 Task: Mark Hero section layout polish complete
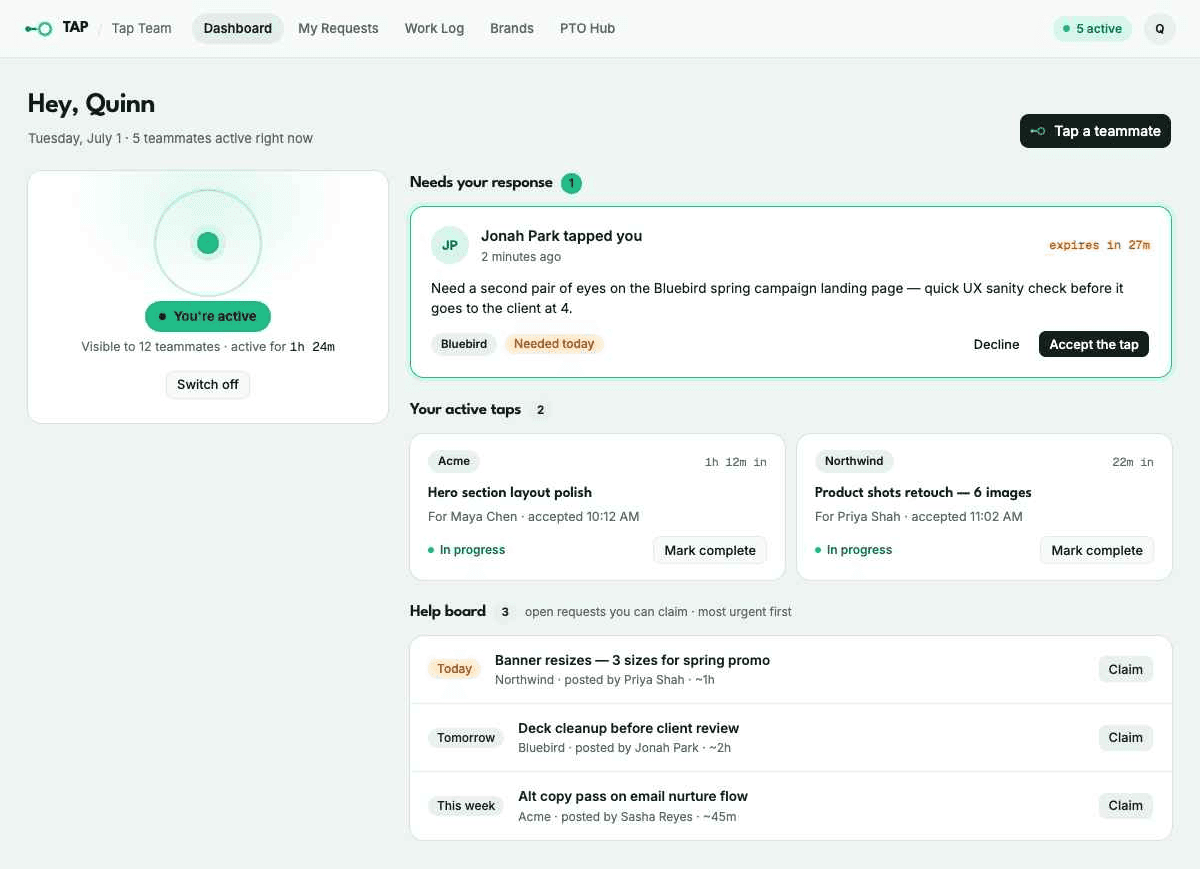point(710,550)
